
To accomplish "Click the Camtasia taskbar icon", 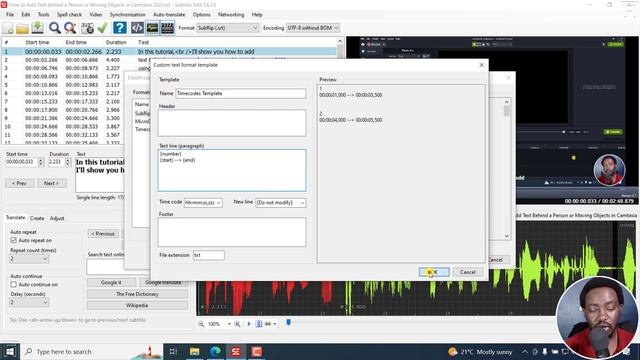I will coord(257,351).
